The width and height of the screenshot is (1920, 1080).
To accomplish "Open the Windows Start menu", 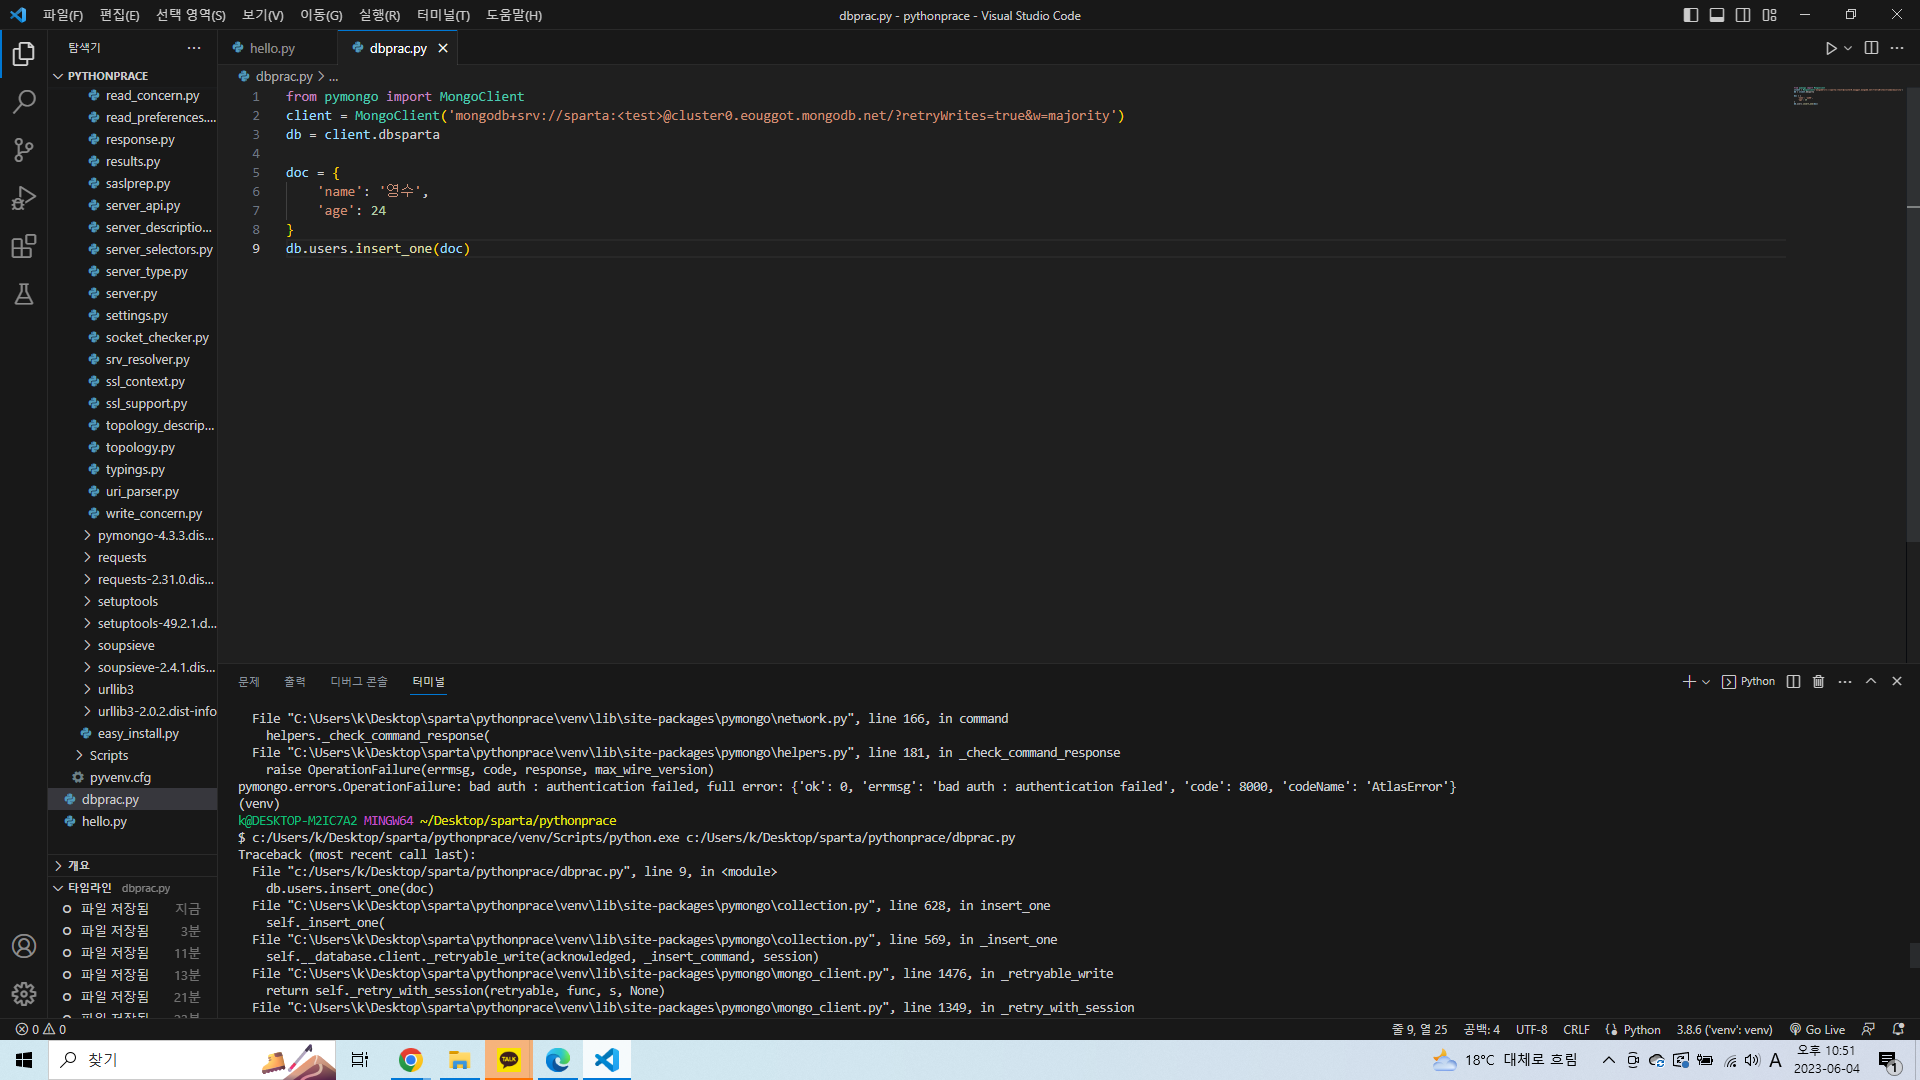I will (x=24, y=1060).
